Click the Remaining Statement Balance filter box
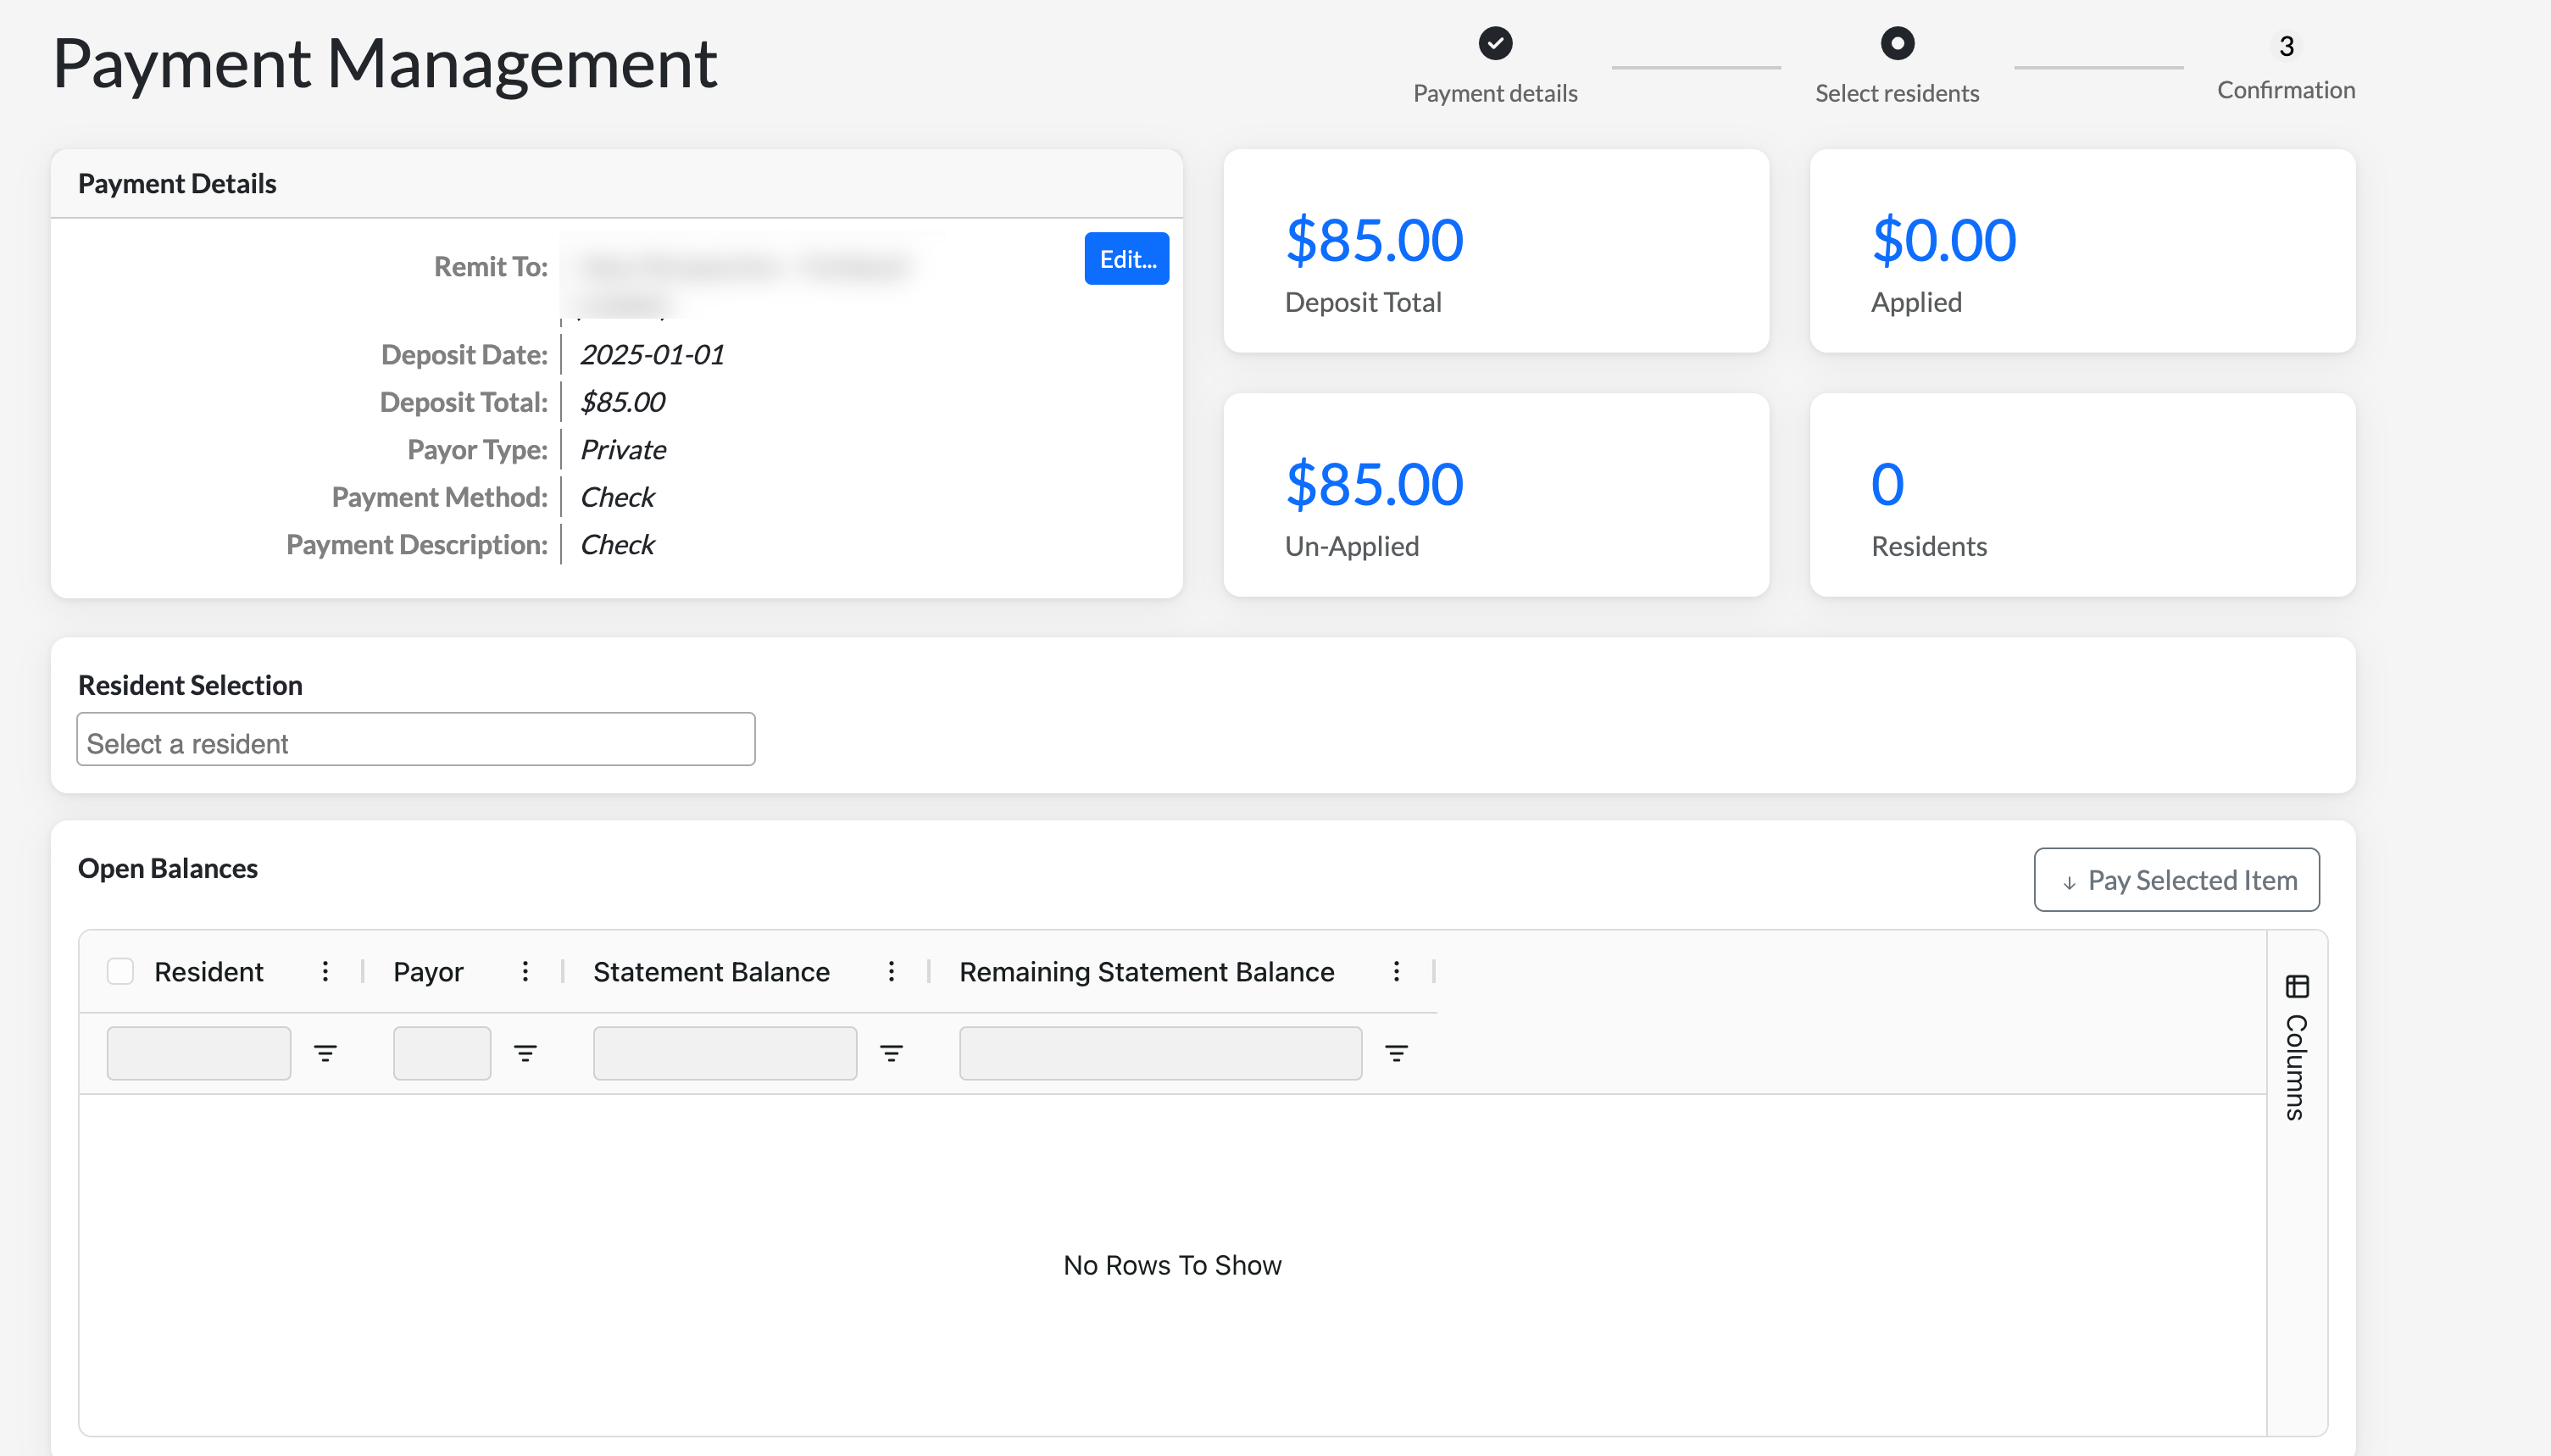The height and width of the screenshot is (1456, 2551). [x=1160, y=1053]
